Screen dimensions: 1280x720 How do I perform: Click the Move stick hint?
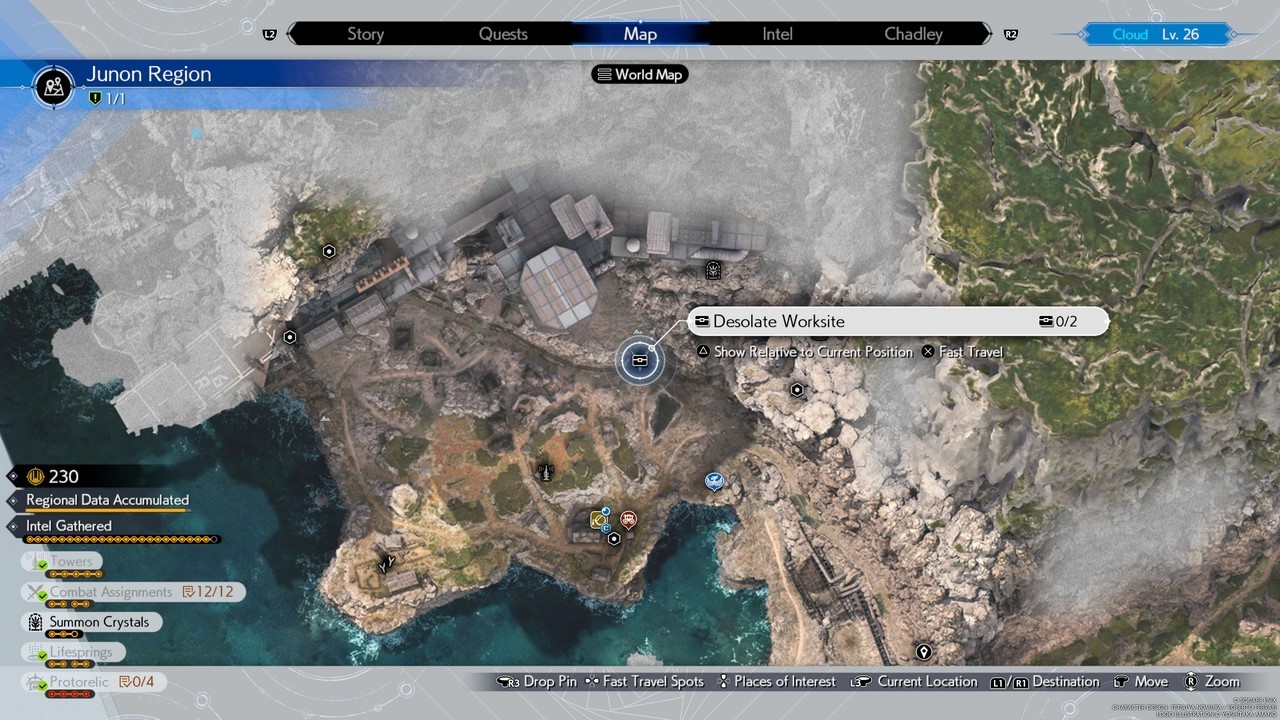[1139, 681]
